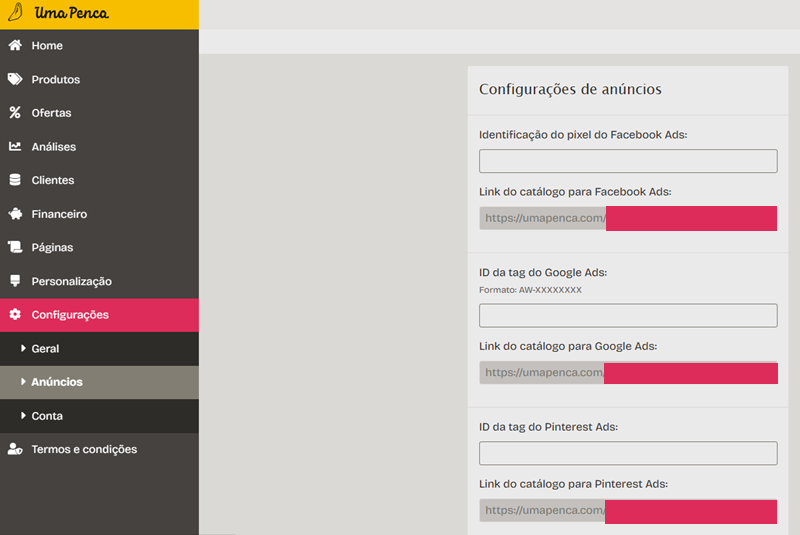Click the Ofertas percent icon
The image size is (800, 535).
[15, 113]
